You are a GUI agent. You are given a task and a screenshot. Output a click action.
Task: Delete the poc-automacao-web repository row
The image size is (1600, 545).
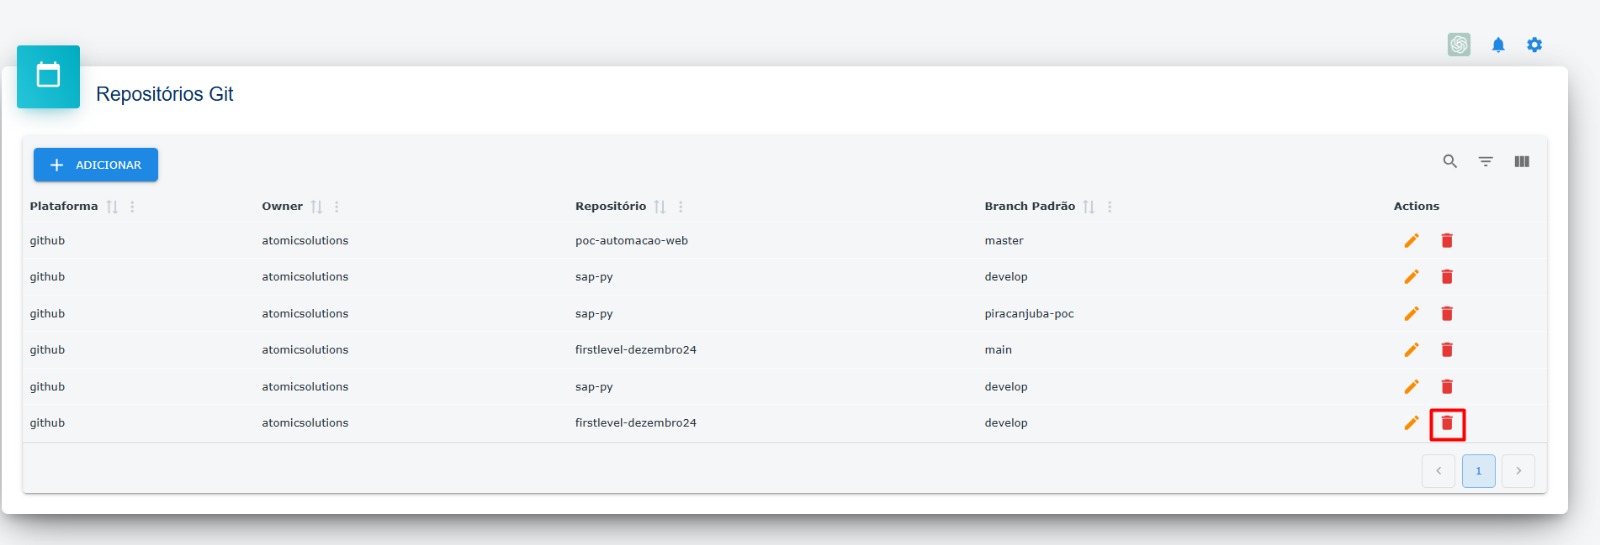(1447, 241)
